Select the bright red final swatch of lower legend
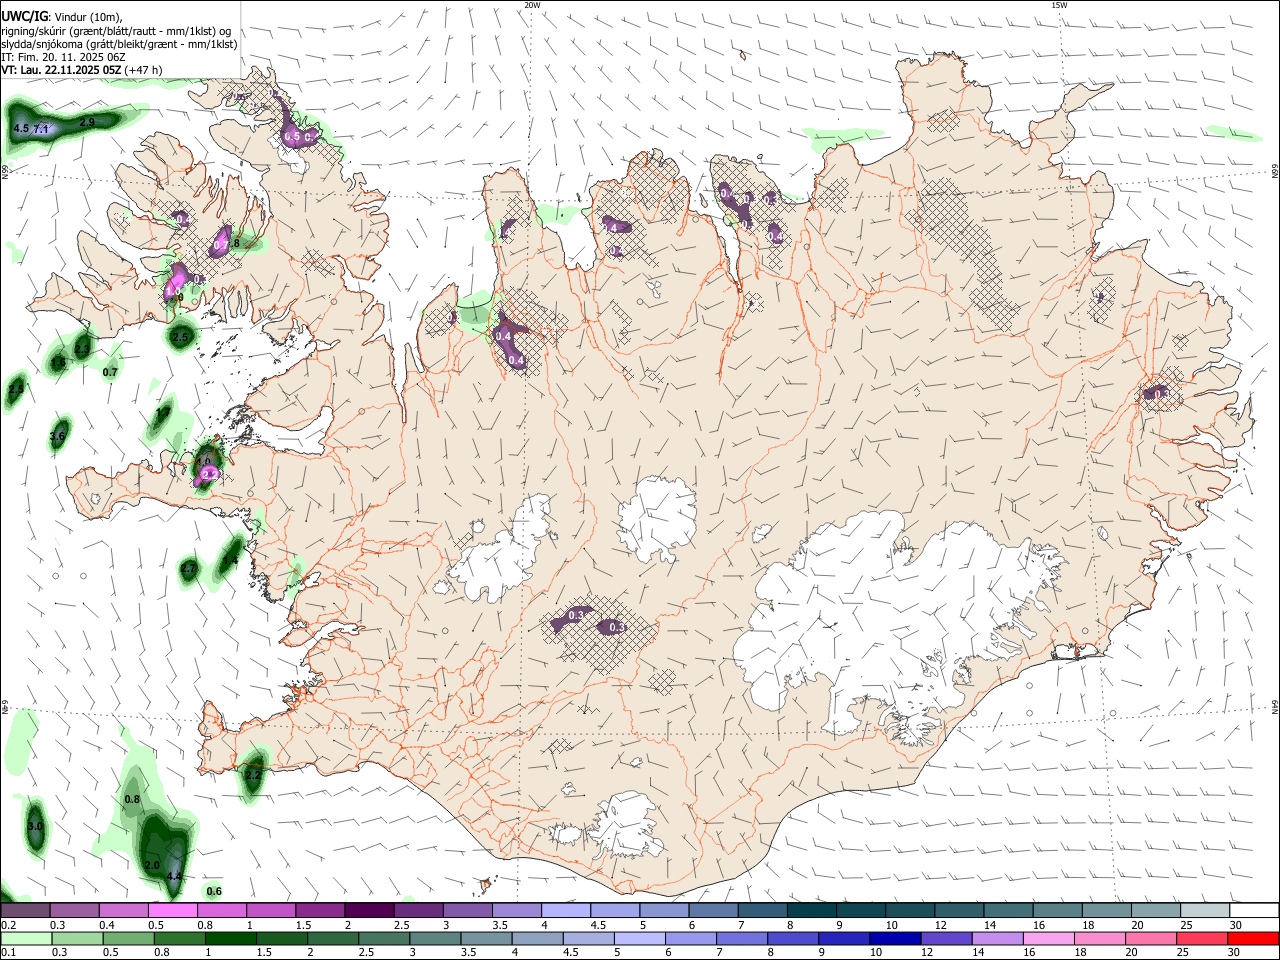The image size is (1280, 960). 1253,938
